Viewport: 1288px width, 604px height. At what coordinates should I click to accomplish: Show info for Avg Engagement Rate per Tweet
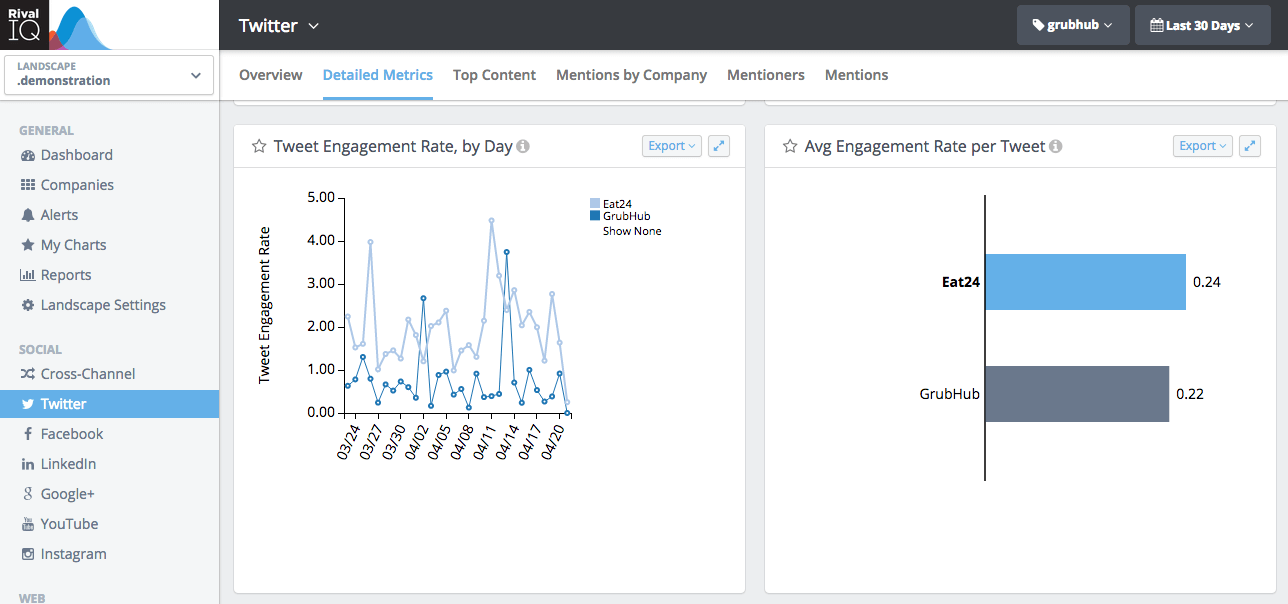tap(1056, 146)
